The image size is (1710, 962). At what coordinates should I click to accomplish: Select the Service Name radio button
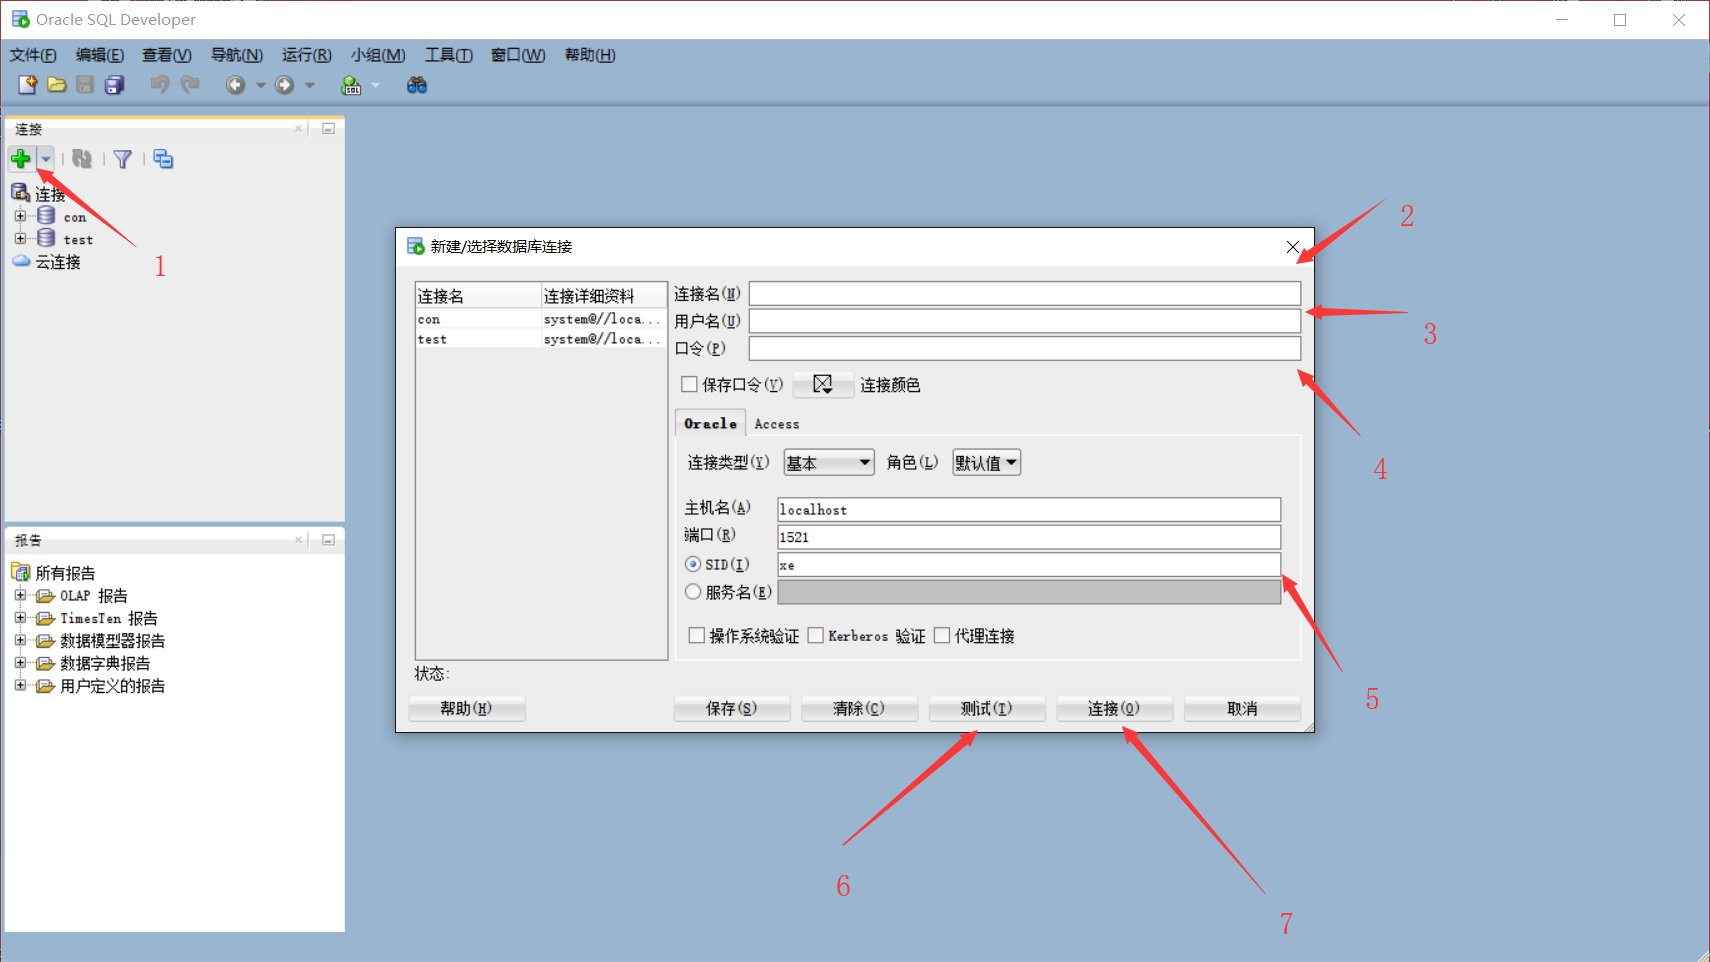(693, 592)
